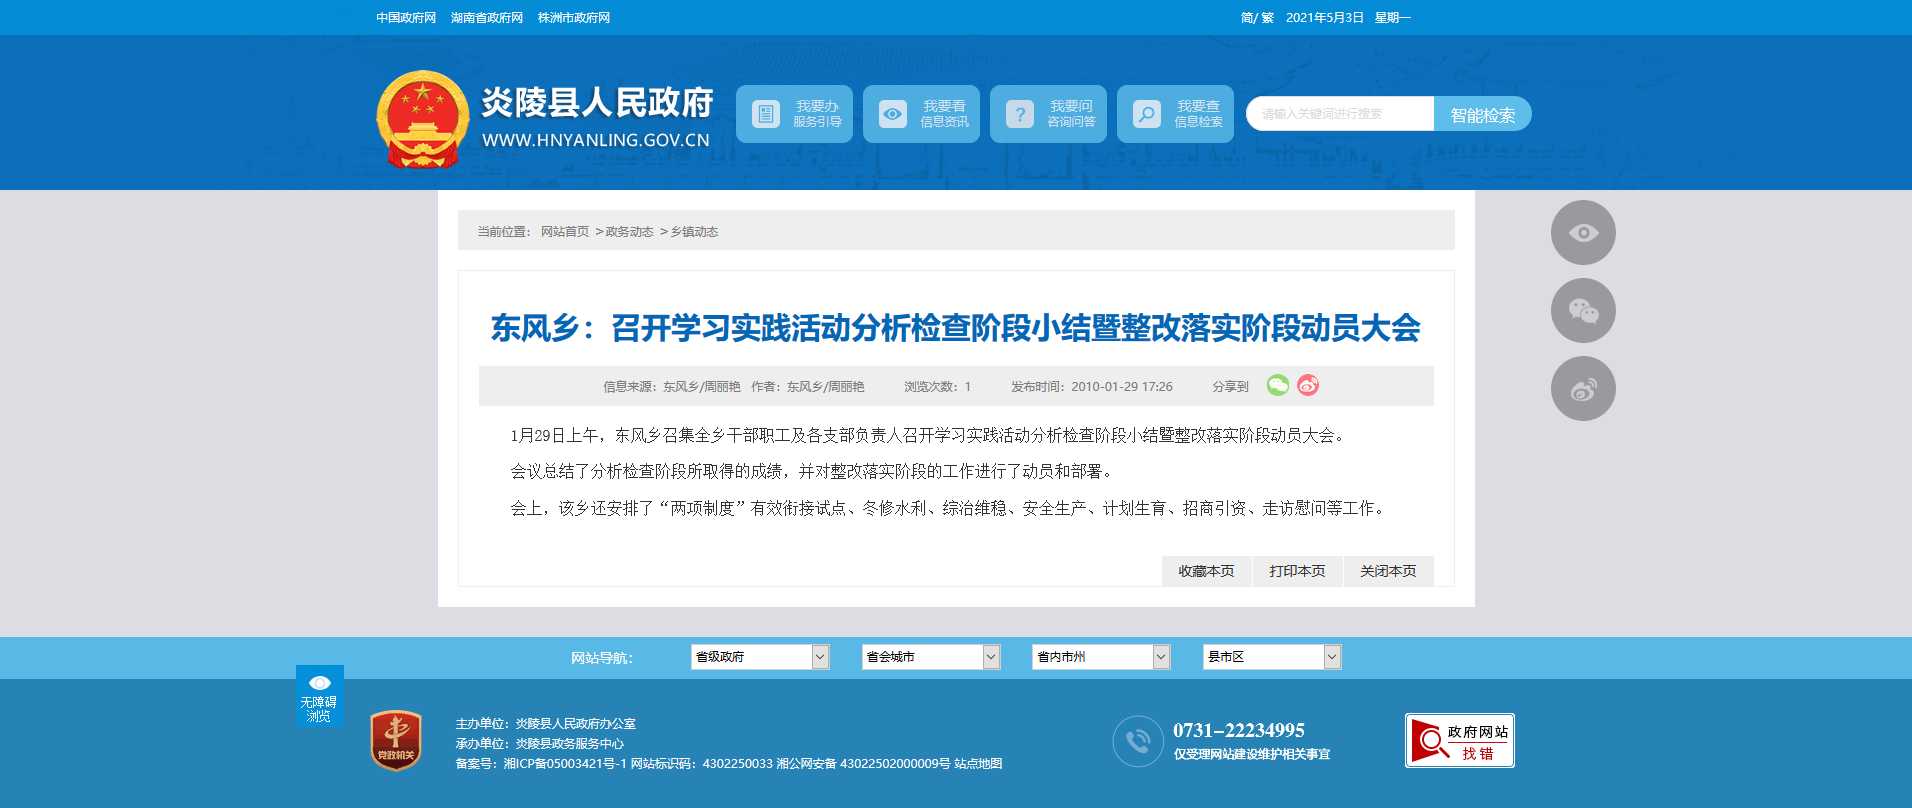Select the 我要问 咨询问答 menu item
Screen dimensions: 1912x808
pos(1048,114)
